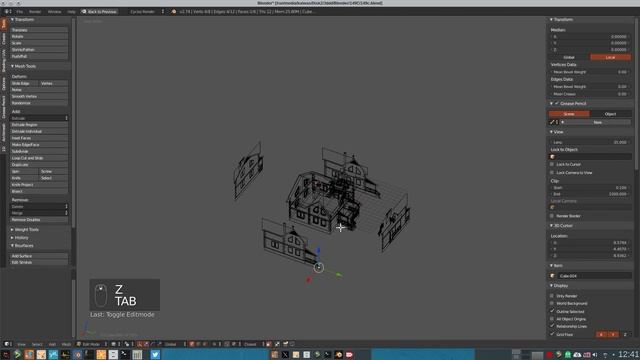The image size is (640, 360).
Task: Toggle Grid Floor checkbox
Action: 552,334
